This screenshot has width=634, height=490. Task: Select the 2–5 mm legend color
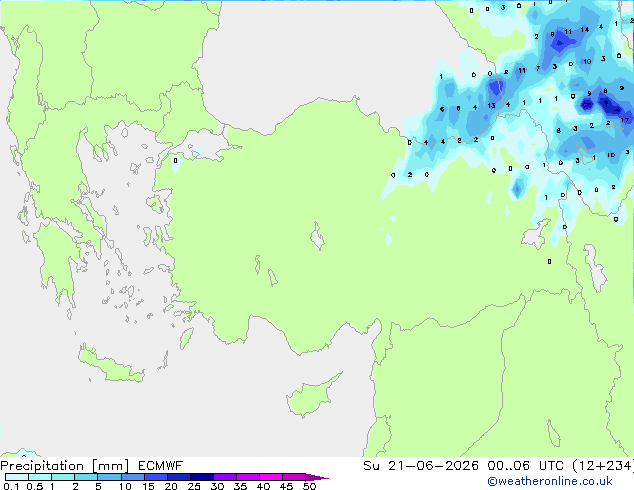(86, 477)
